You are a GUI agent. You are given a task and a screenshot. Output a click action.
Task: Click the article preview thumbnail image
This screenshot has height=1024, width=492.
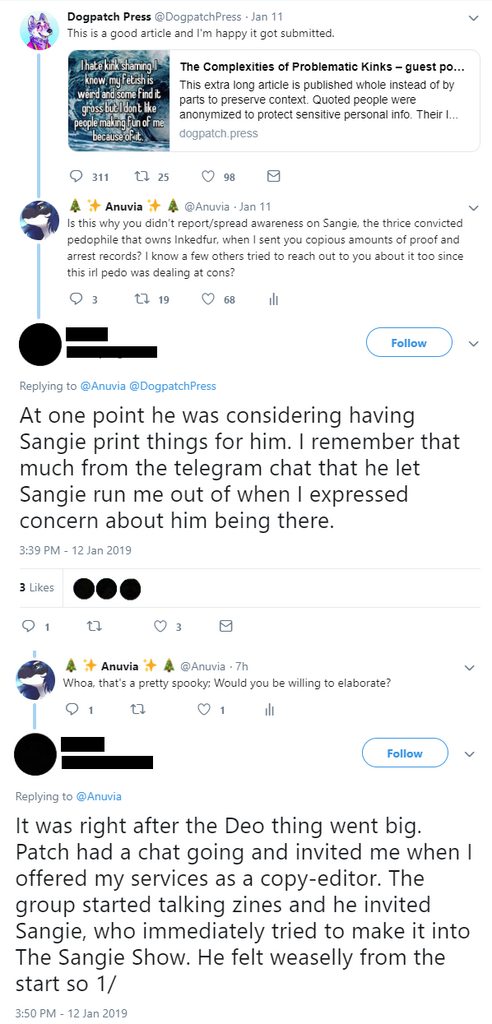(x=119, y=101)
